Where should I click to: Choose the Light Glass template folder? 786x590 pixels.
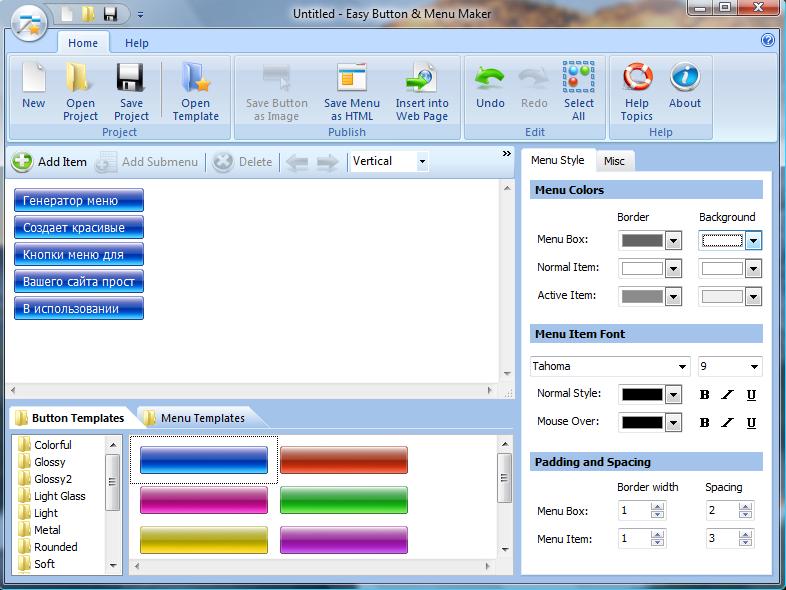pyautogui.click(x=52, y=496)
